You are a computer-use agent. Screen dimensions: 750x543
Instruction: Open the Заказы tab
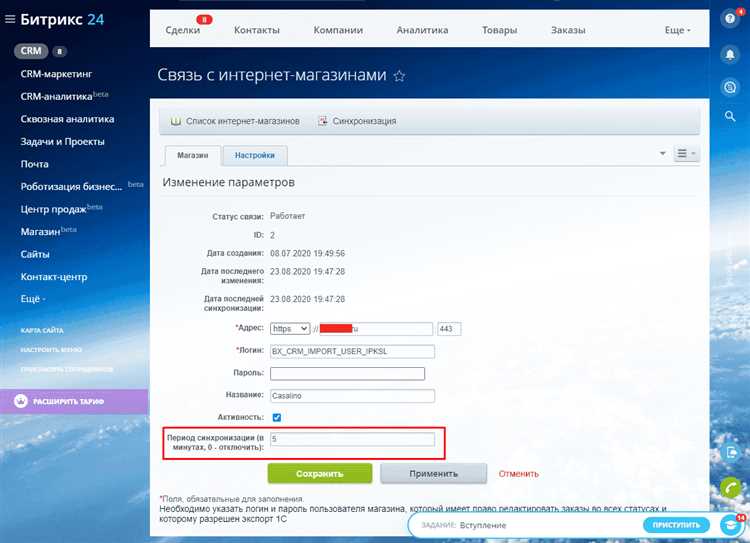[x=568, y=30]
